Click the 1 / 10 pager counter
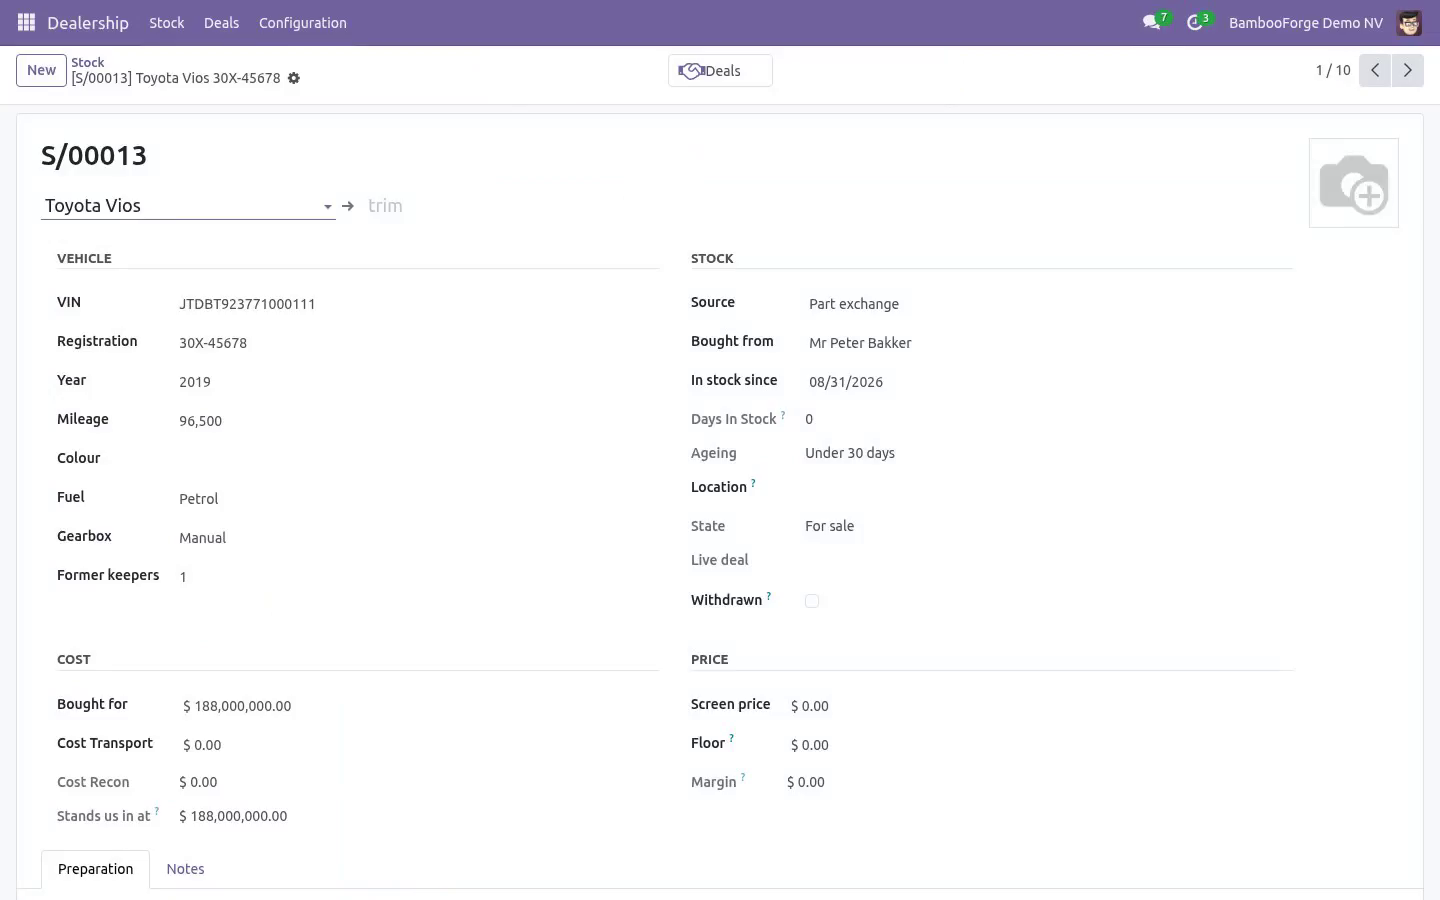Screen dimensions: 1440x900 coord(1333,70)
